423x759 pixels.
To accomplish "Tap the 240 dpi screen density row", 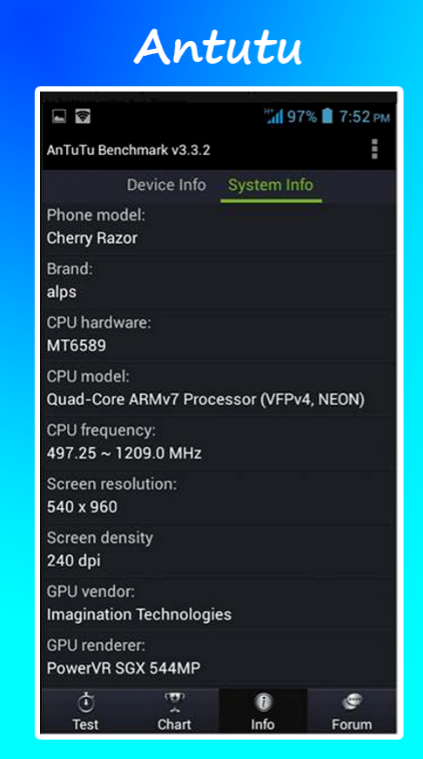I will pos(219,549).
